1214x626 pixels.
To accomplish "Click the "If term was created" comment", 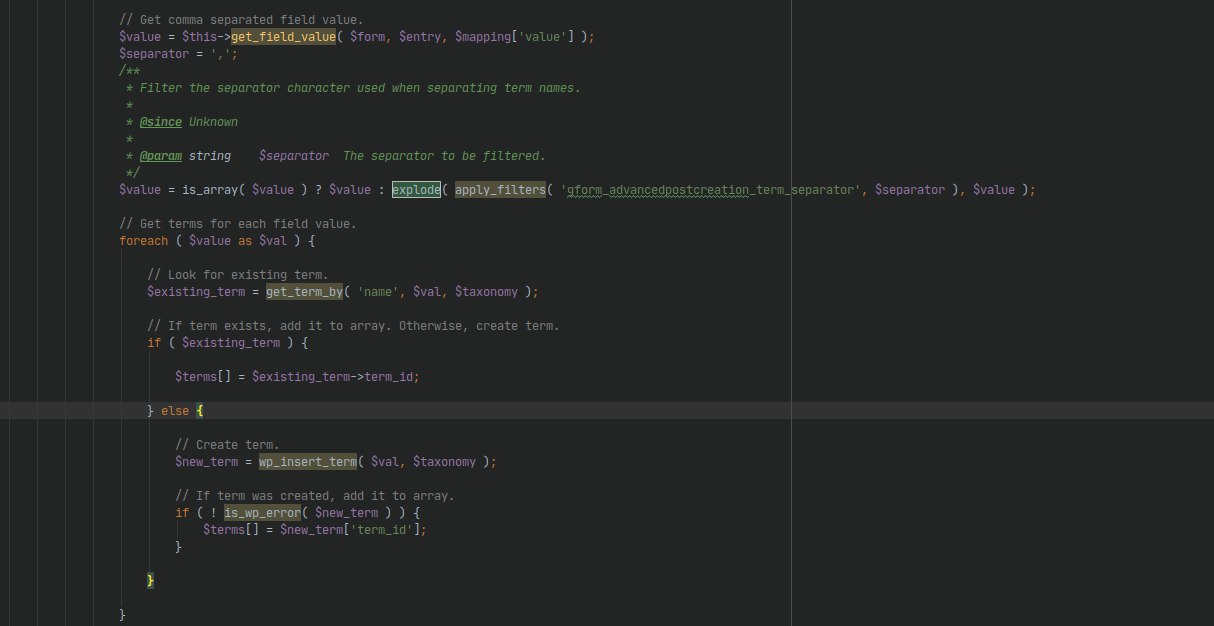I will pyautogui.click(x=315, y=496).
